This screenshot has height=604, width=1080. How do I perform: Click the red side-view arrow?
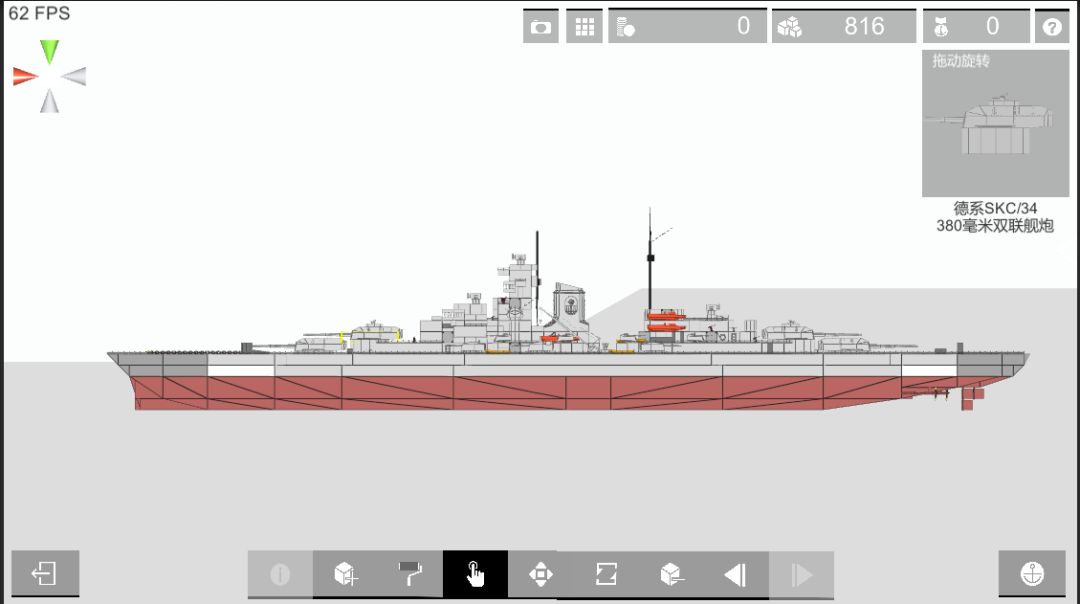pyautogui.click(x=25, y=76)
